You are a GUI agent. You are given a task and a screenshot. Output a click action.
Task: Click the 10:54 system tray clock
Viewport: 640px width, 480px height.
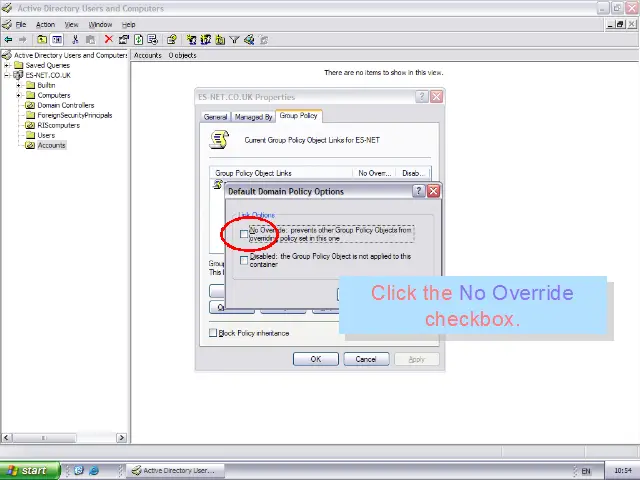pyautogui.click(x=623, y=471)
